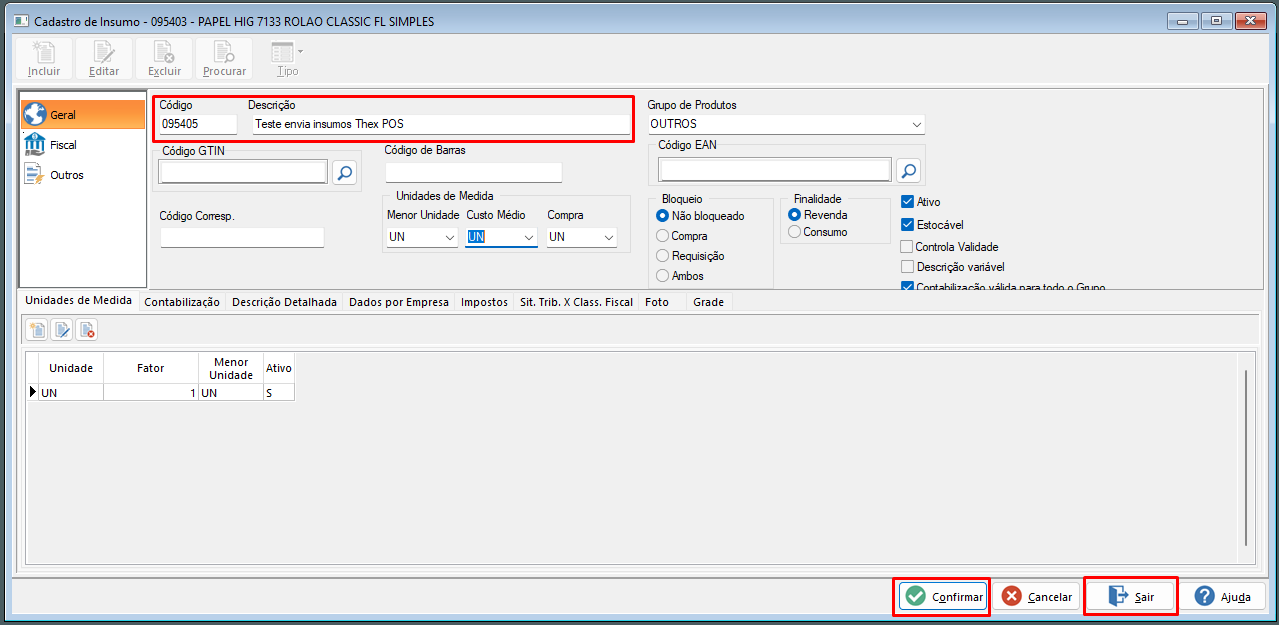Open Sit. Trib. X Class. Fiscal tab
This screenshot has width=1279, height=625.
(577, 302)
